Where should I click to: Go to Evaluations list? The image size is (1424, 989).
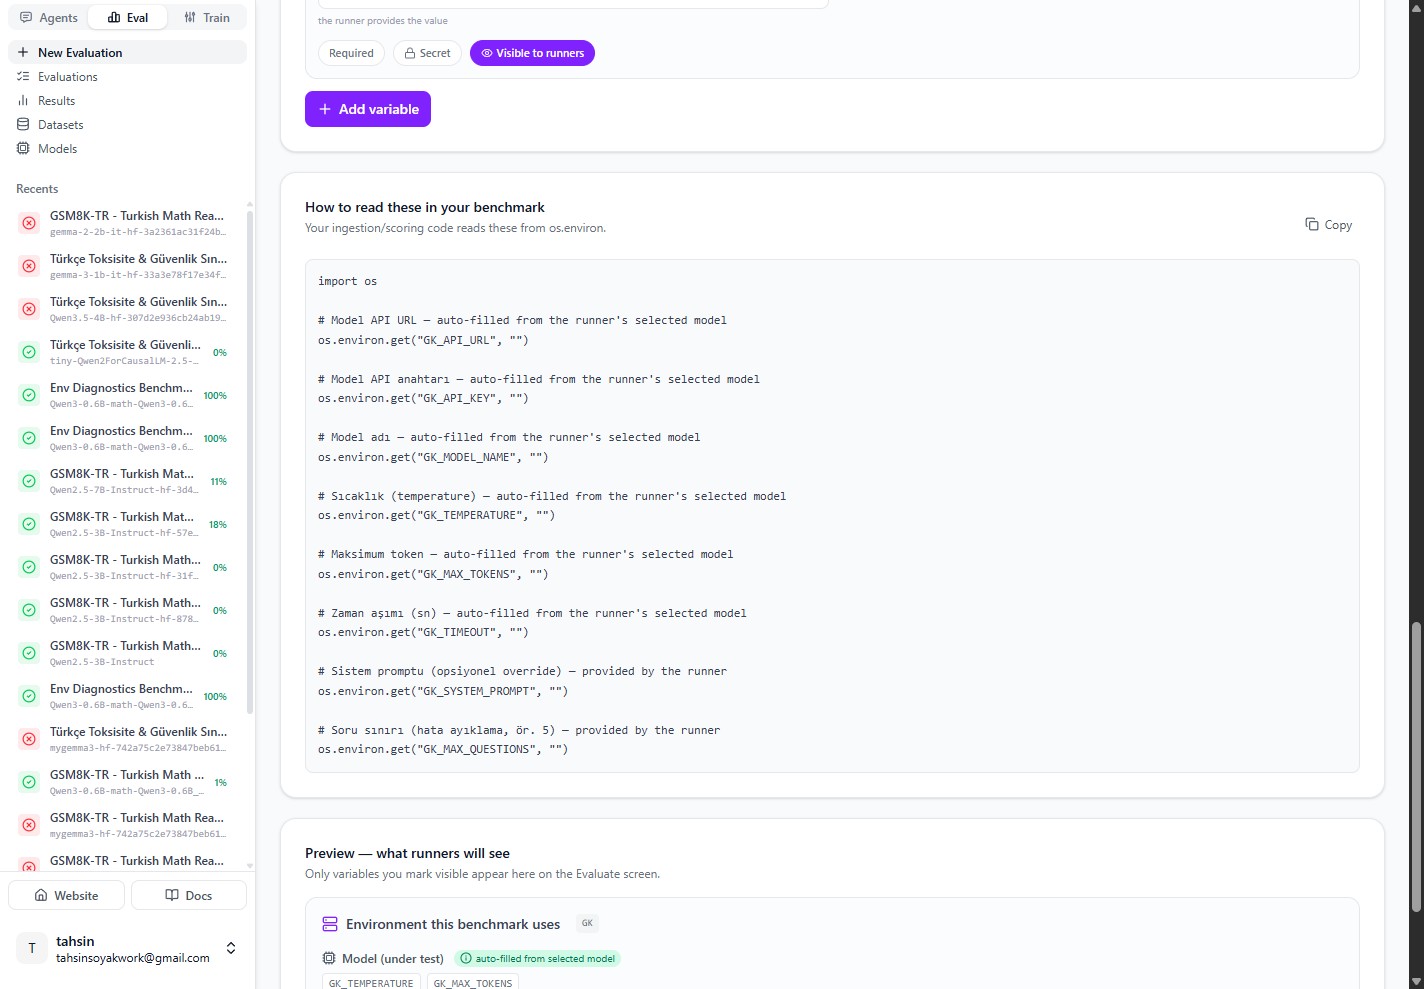point(127,77)
